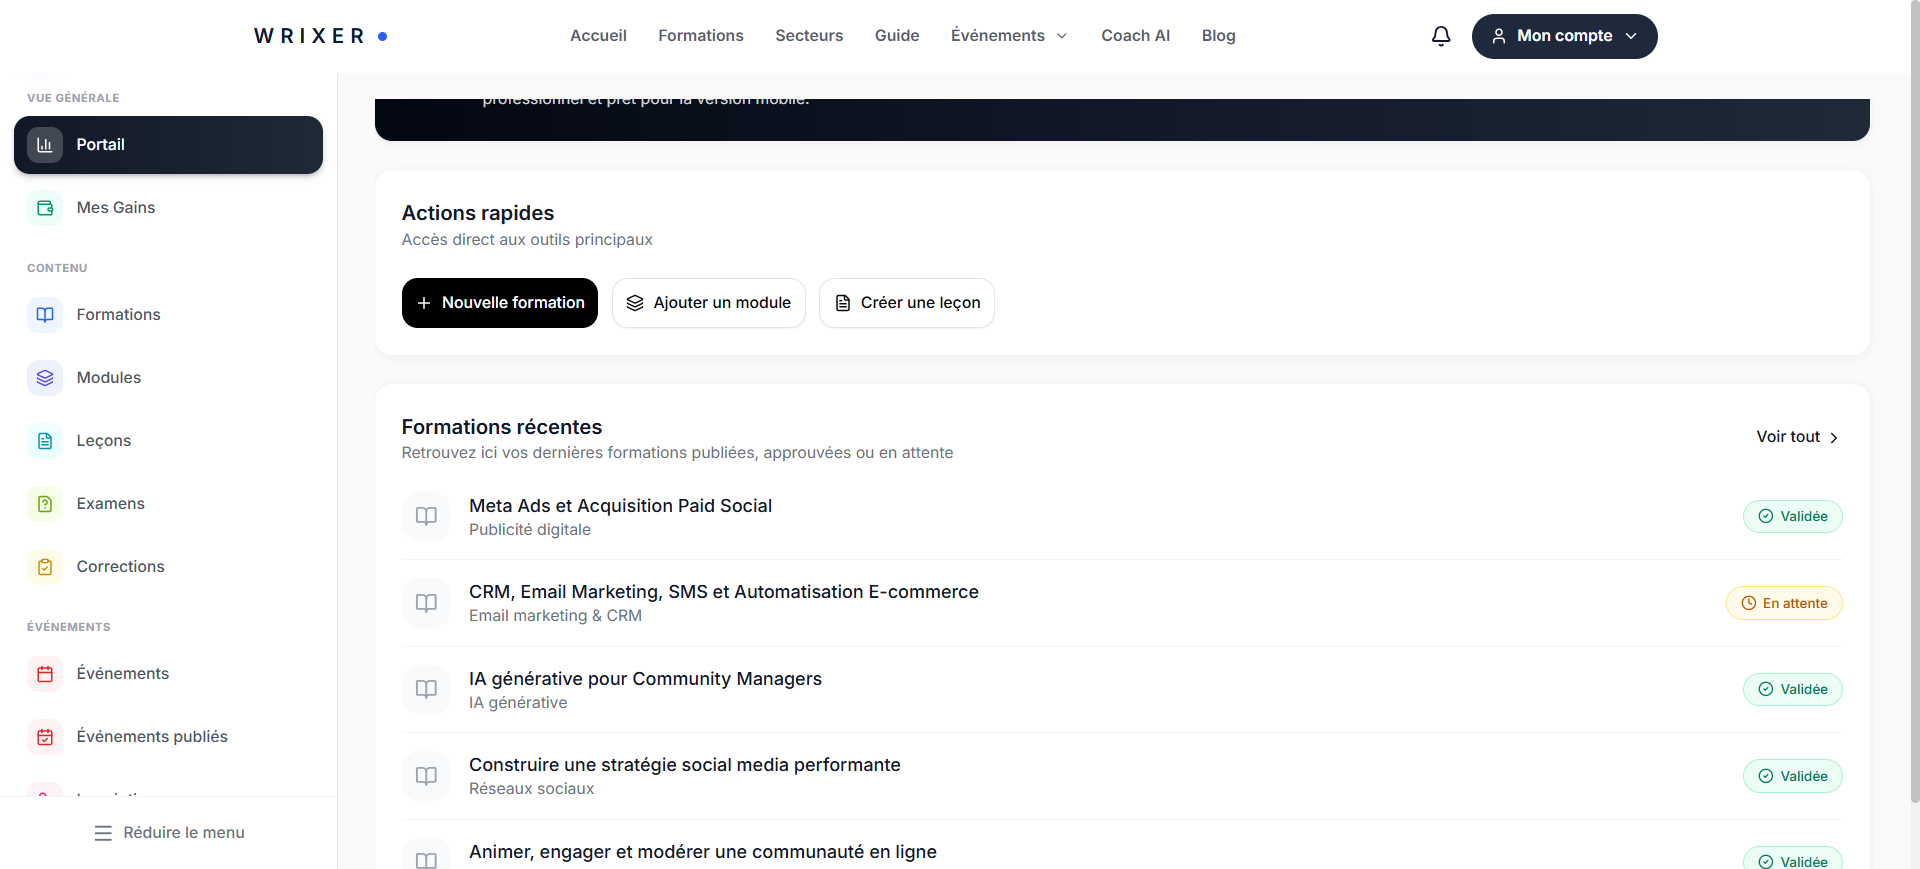Open Modules via its layers icon

[x=45, y=378]
